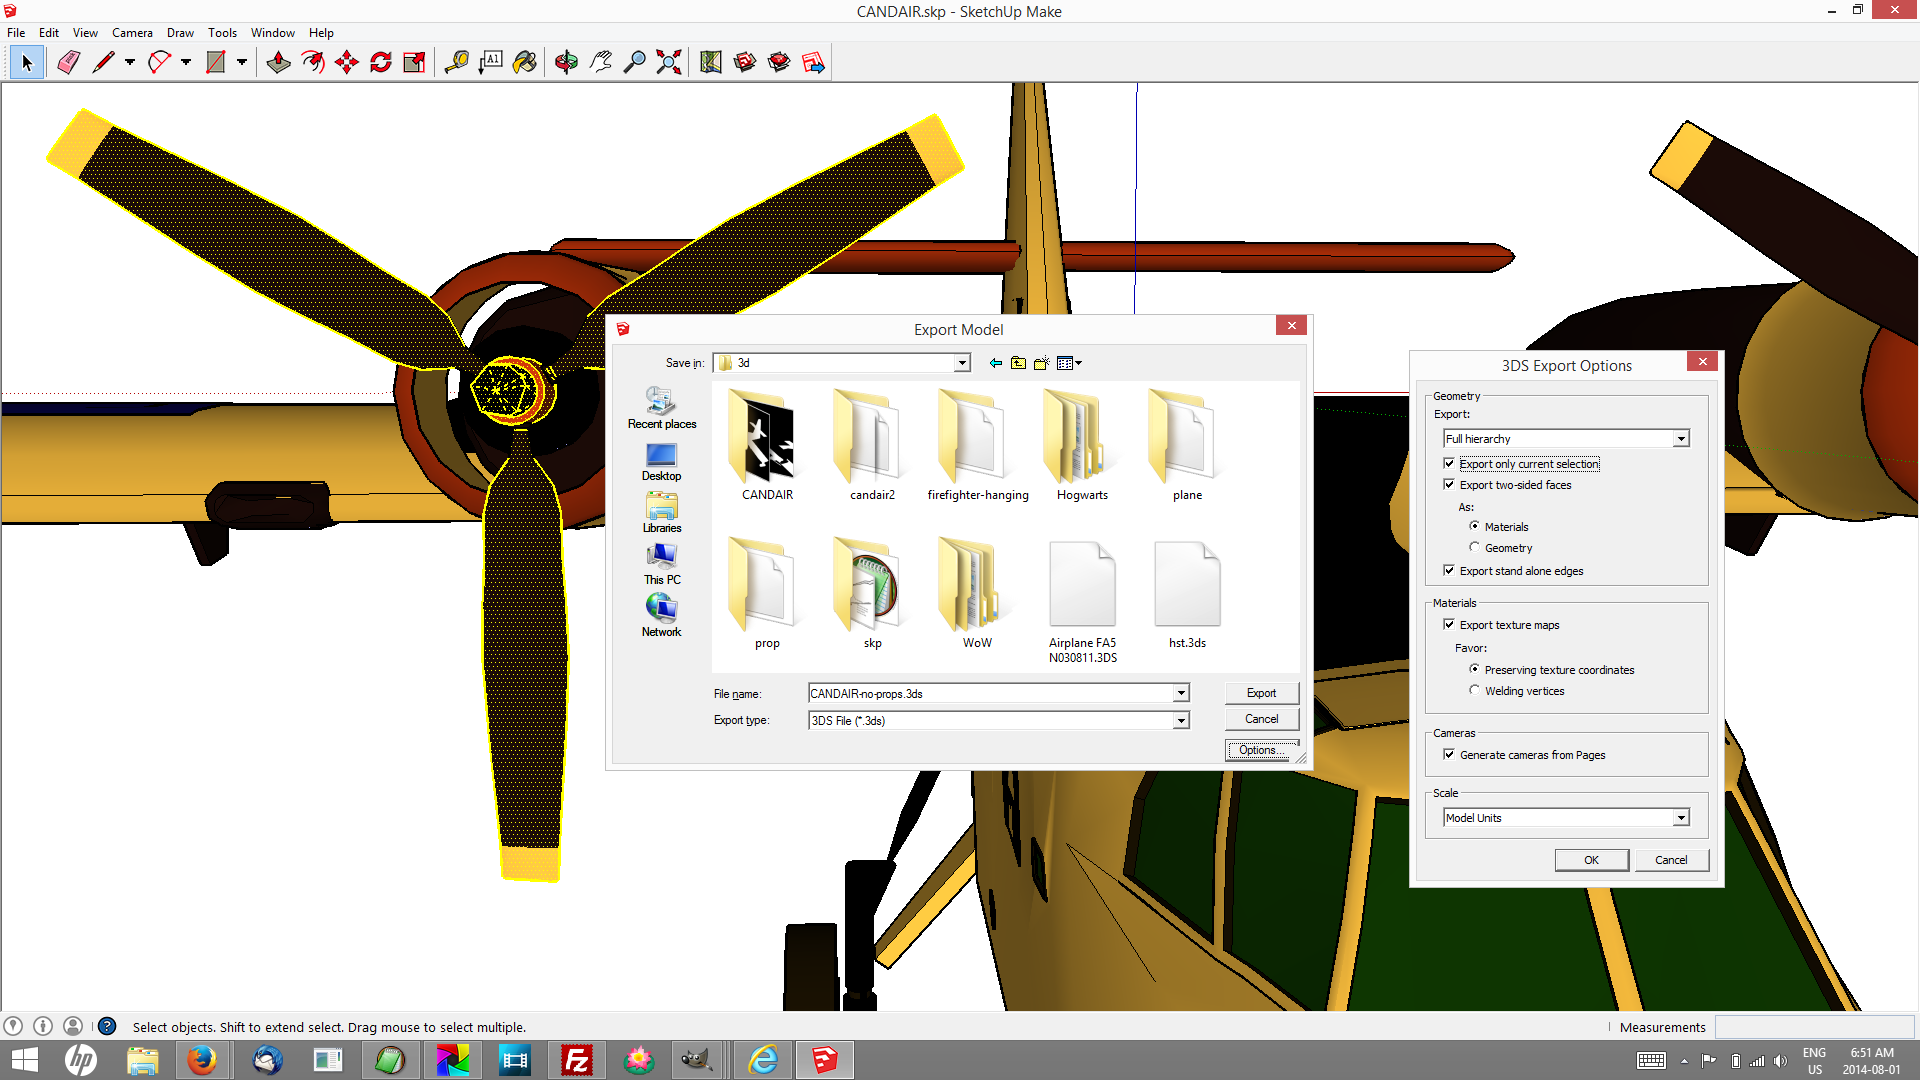Open status bar help question icon
This screenshot has width=1920, height=1080.
(x=107, y=1026)
